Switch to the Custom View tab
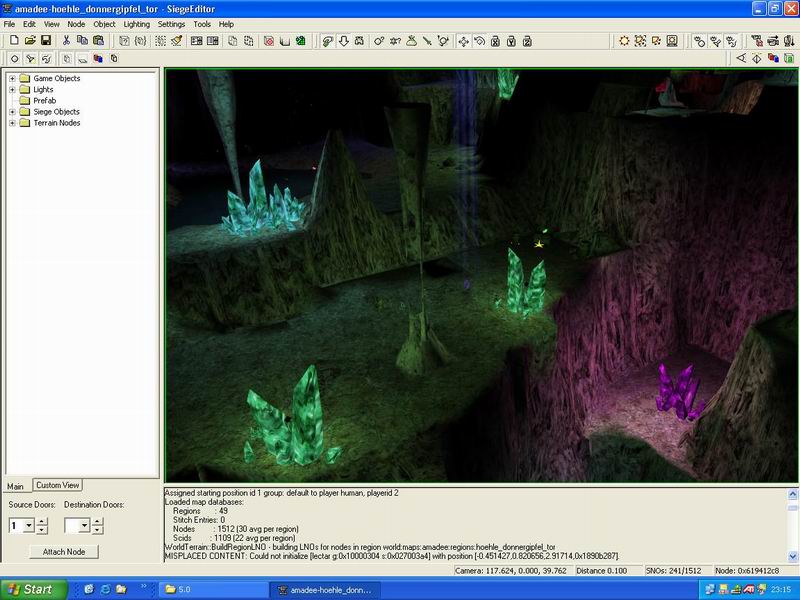Viewport: 800px width, 600px height. pyautogui.click(x=57, y=485)
